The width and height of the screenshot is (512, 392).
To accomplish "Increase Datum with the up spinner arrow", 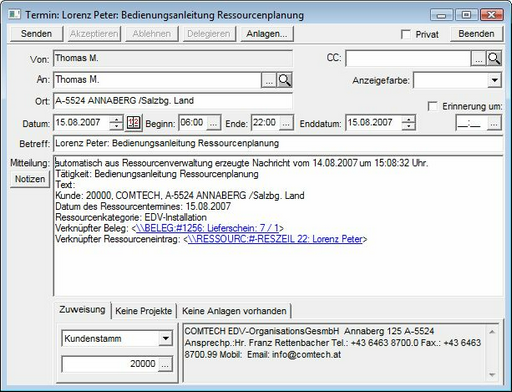I will 116,119.
